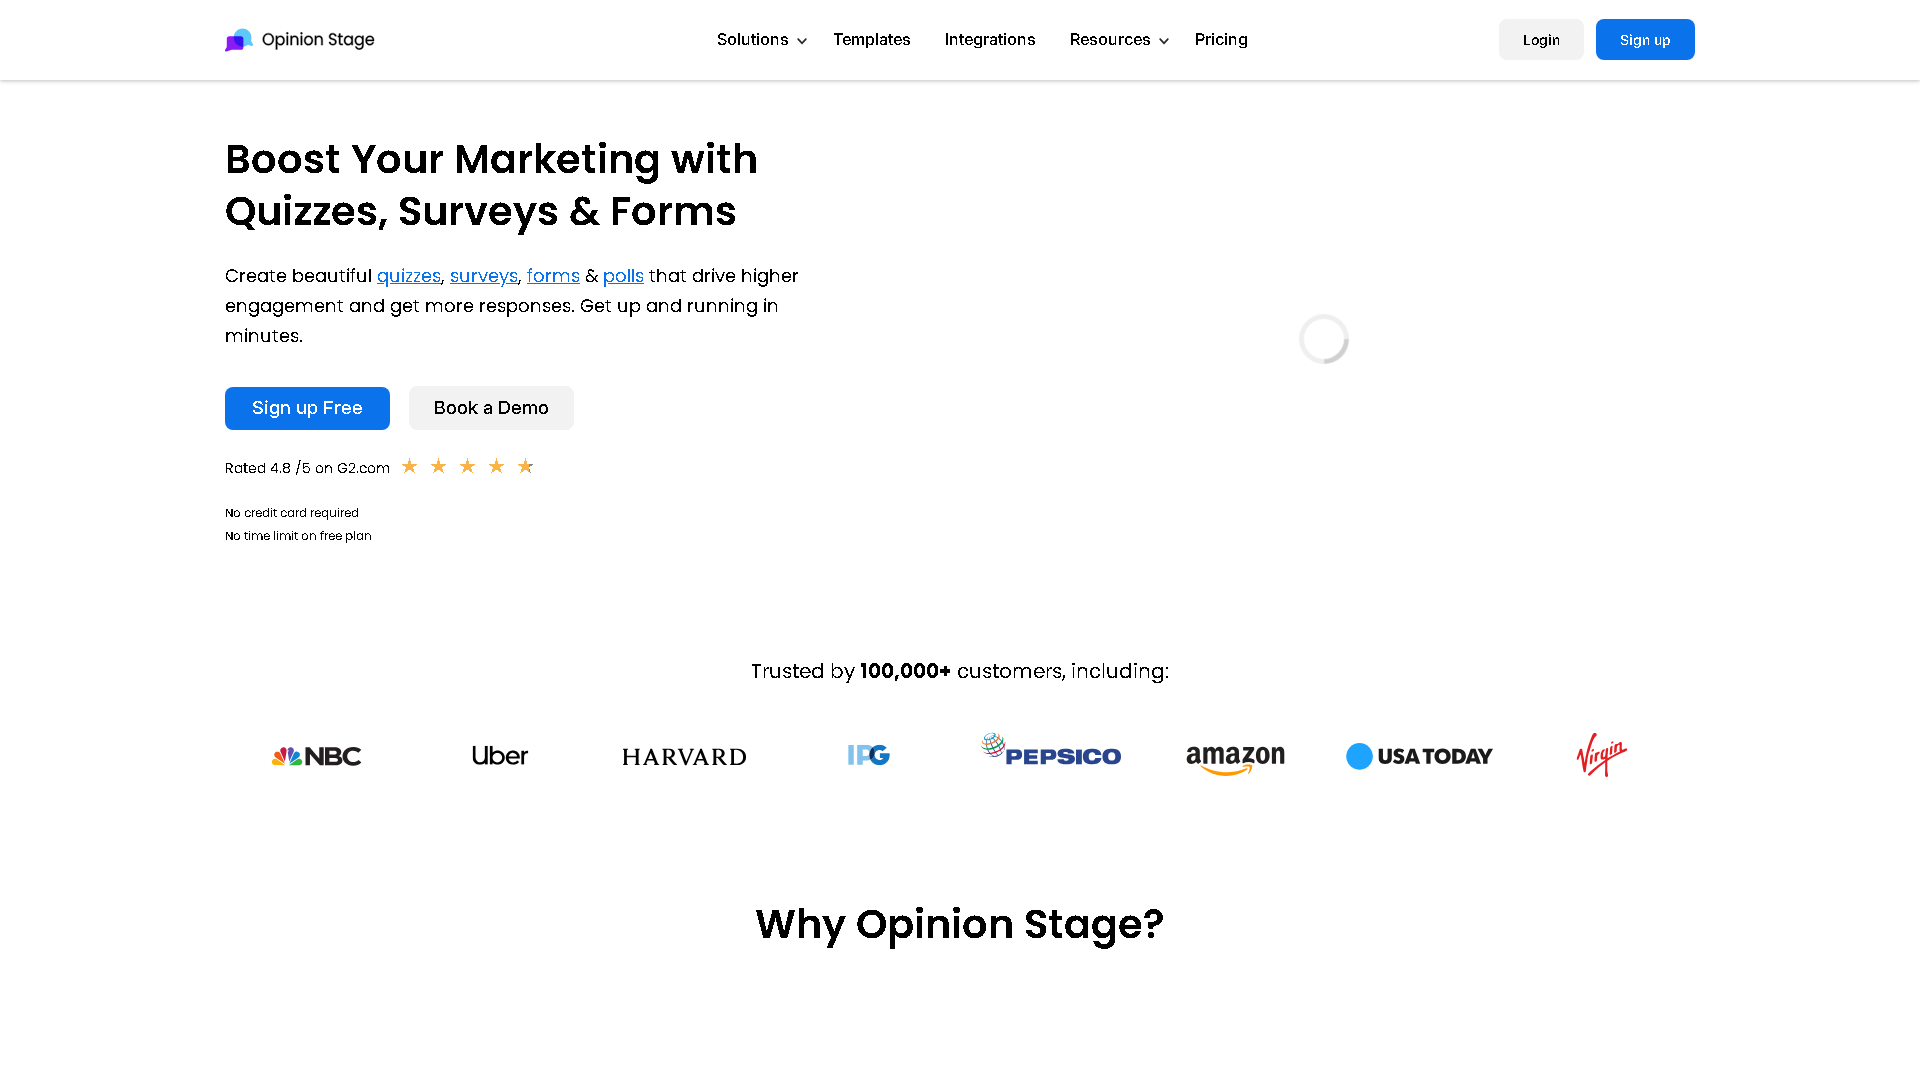This screenshot has width=1920, height=1080.
Task: Click the Opinion Stage logo
Action: (x=298, y=39)
